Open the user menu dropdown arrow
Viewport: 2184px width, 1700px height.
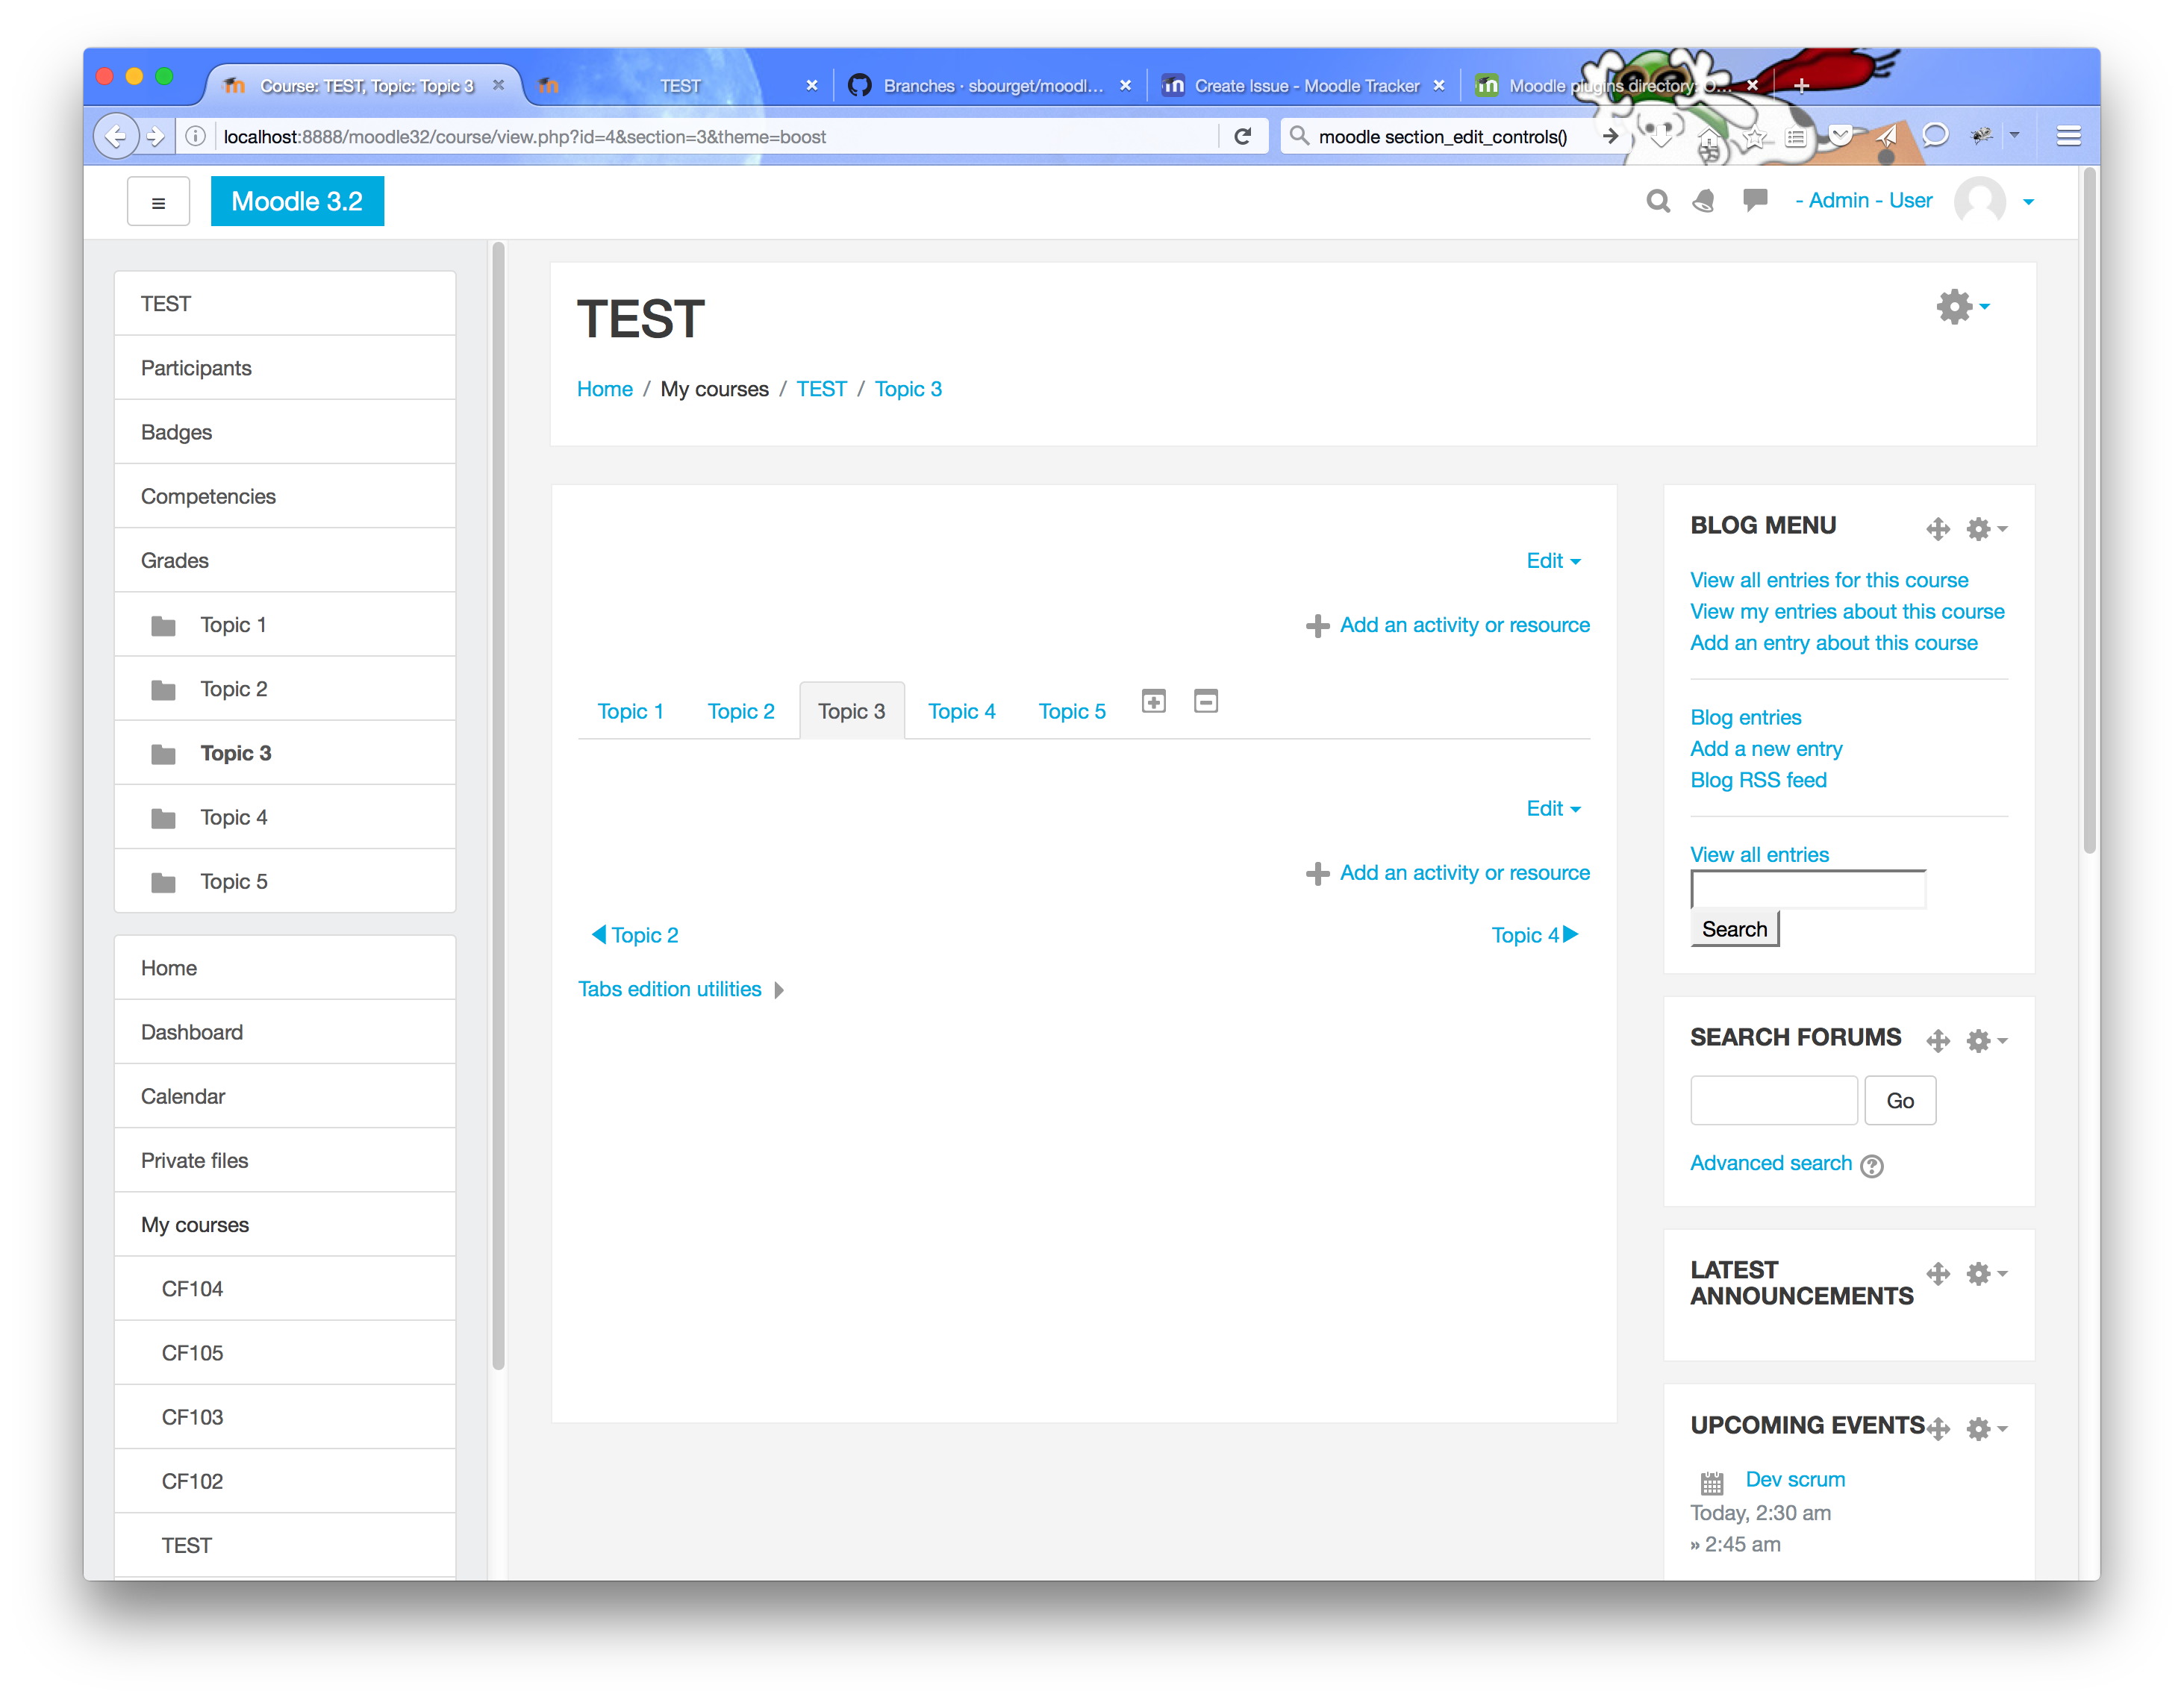point(2028,203)
